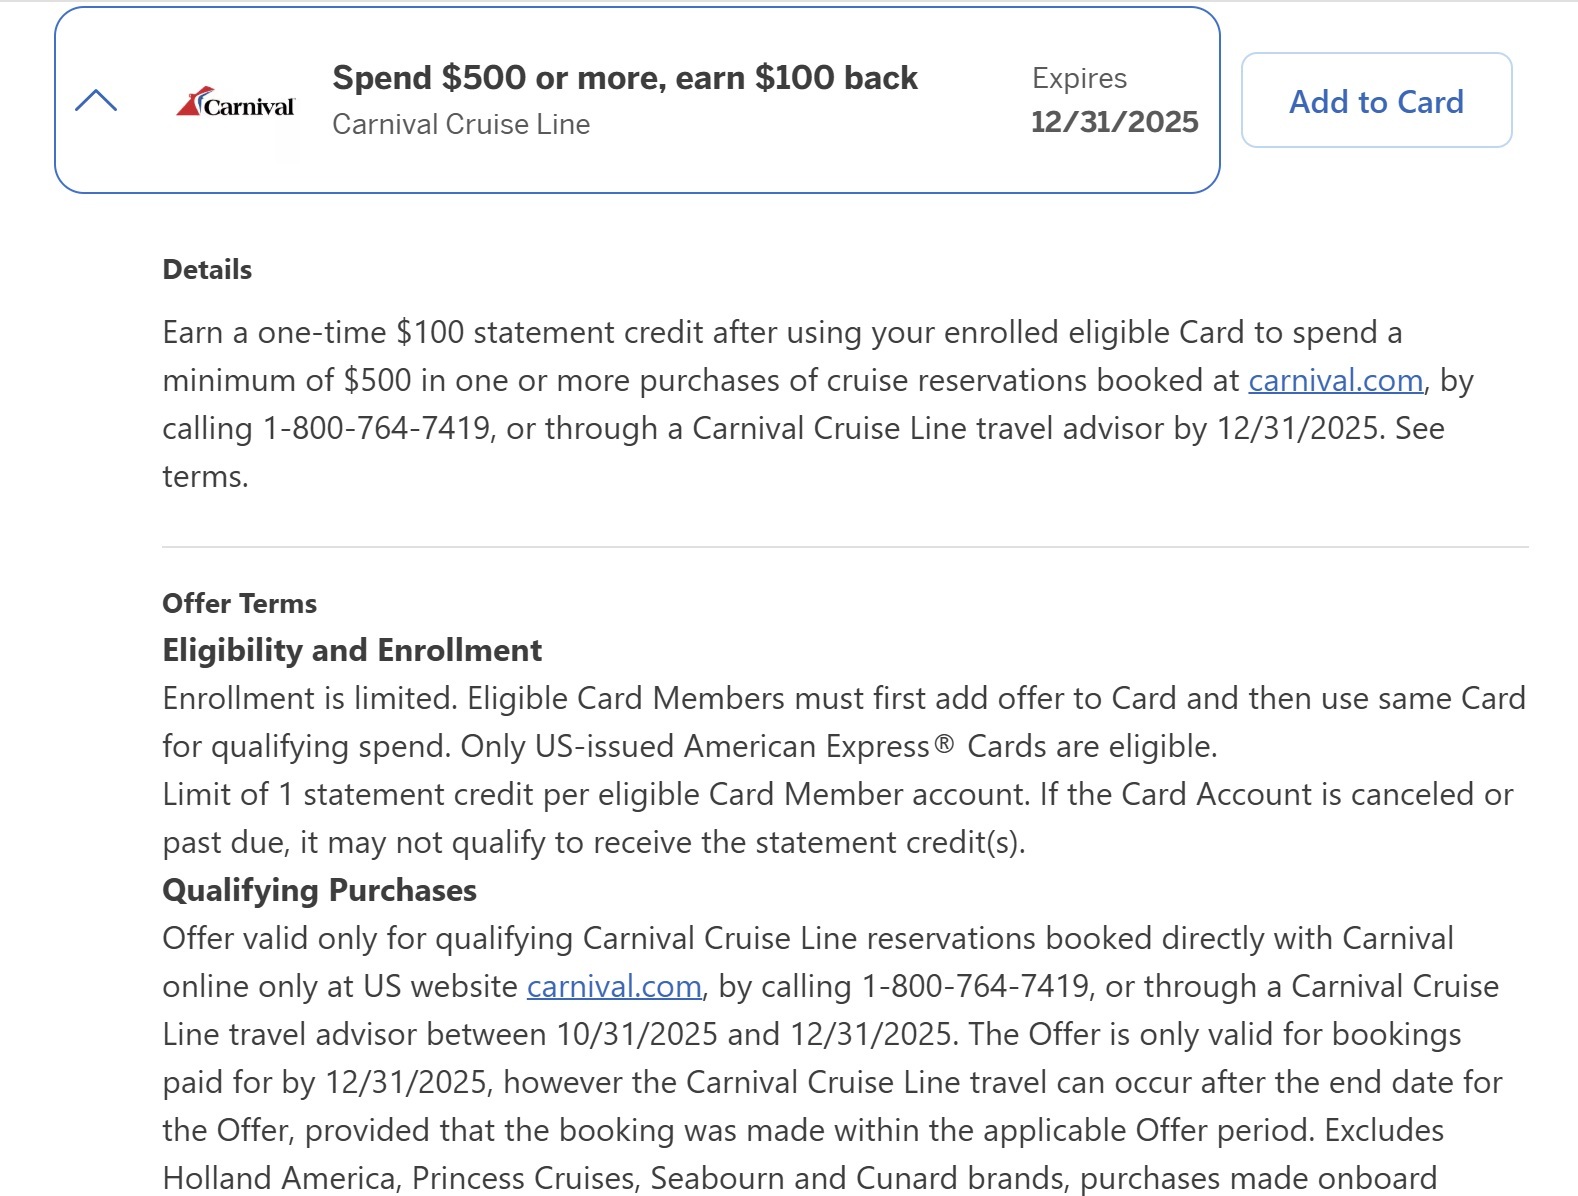The image size is (1578, 1196).
Task: Click the Expires label in the offer card
Action: click(x=1079, y=79)
